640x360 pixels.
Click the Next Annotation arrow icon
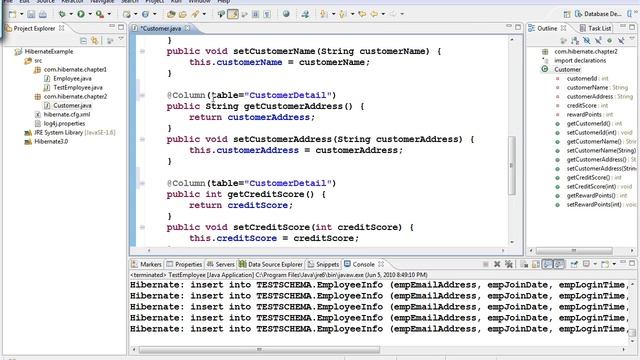[324, 14]
